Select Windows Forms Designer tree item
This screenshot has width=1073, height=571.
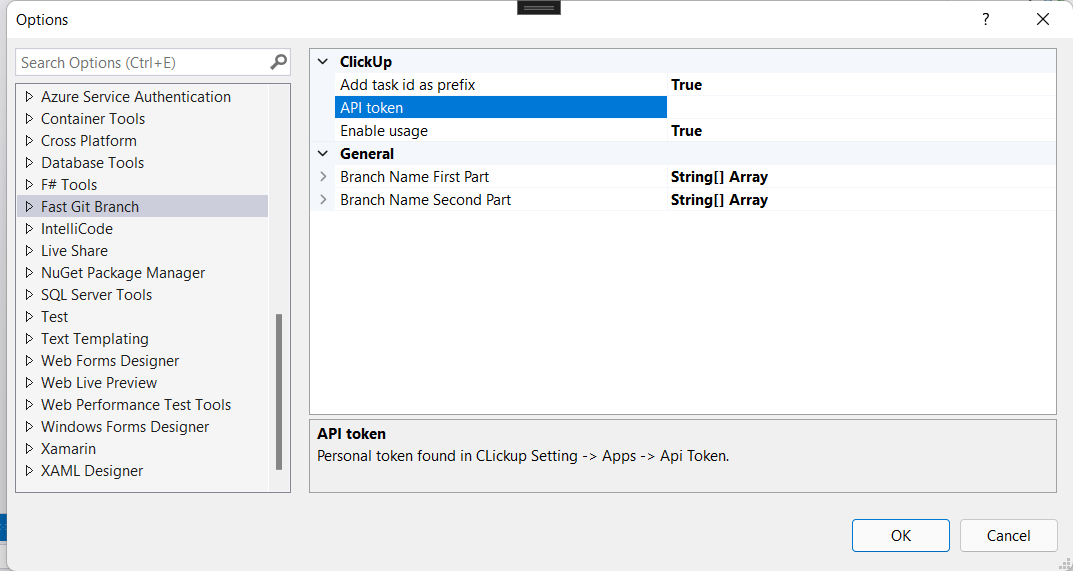point(125,427)
